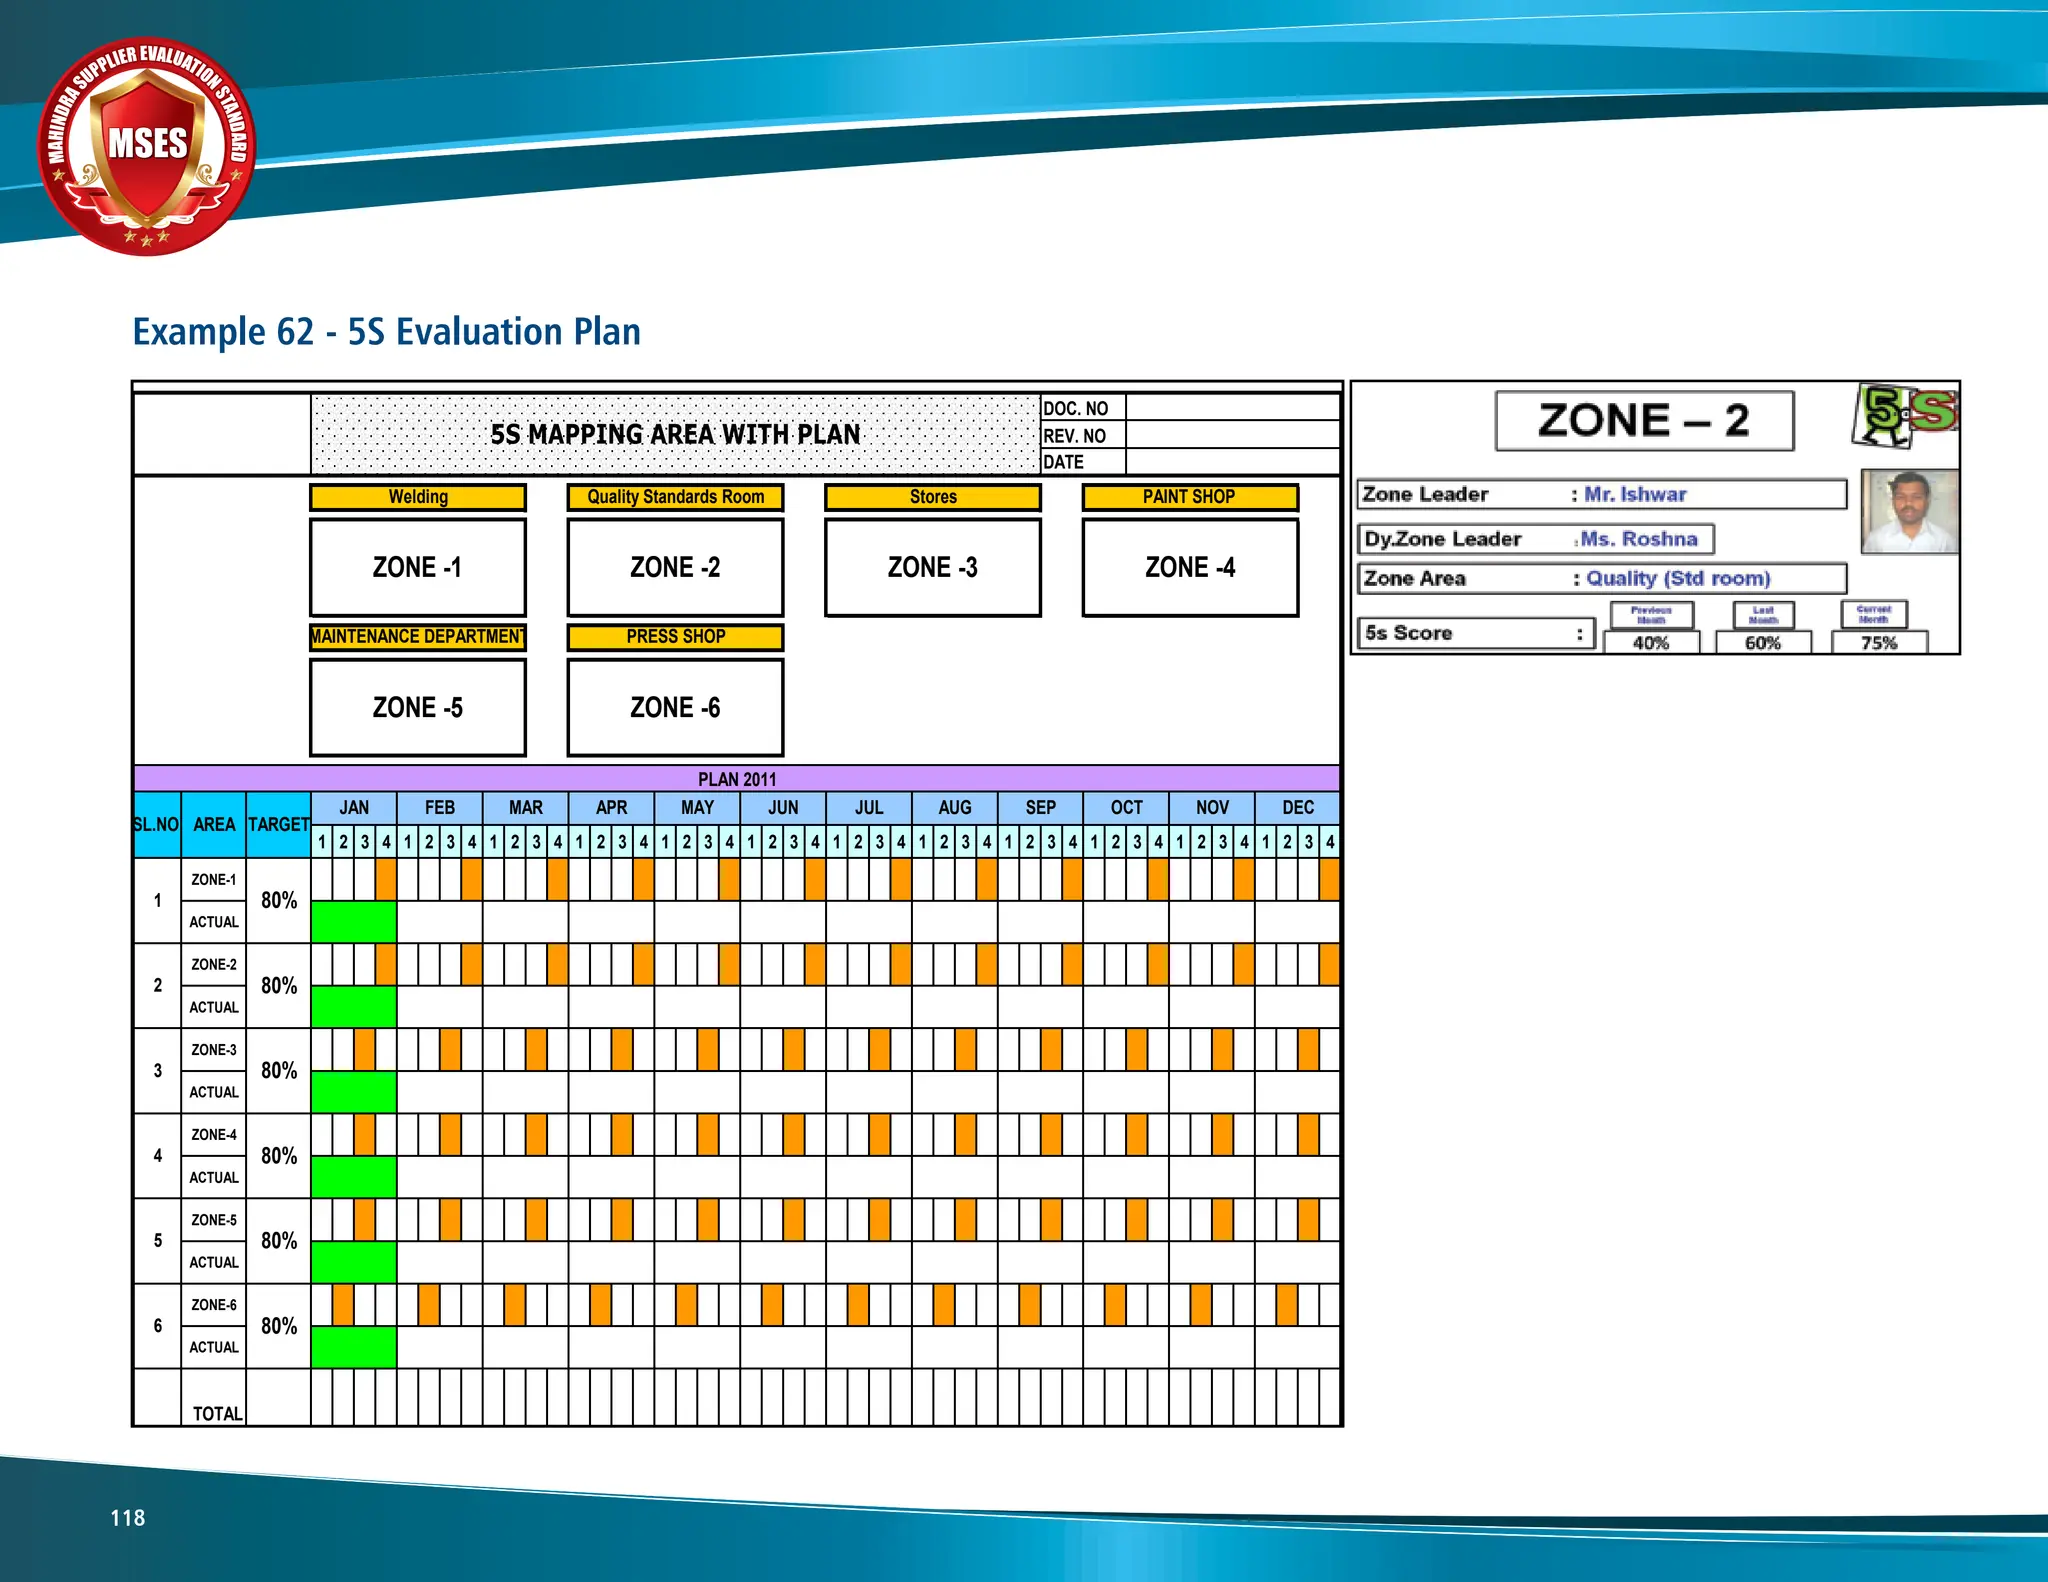Click the green ZONE-3 actual January bar
This screenshot has width=2048, height=1582.
(x=354, y=1092)
